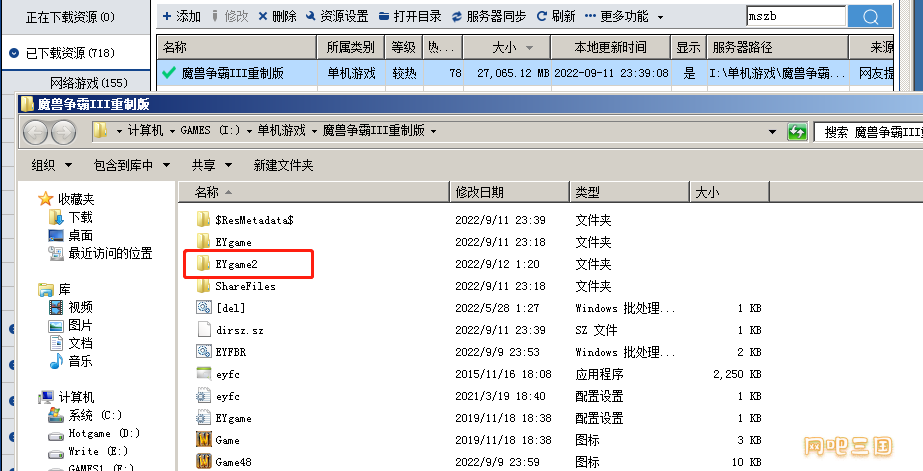Click the mszb search input field
Image resolution: width=923 pixels, height=471 pixels.
point(796,16)
